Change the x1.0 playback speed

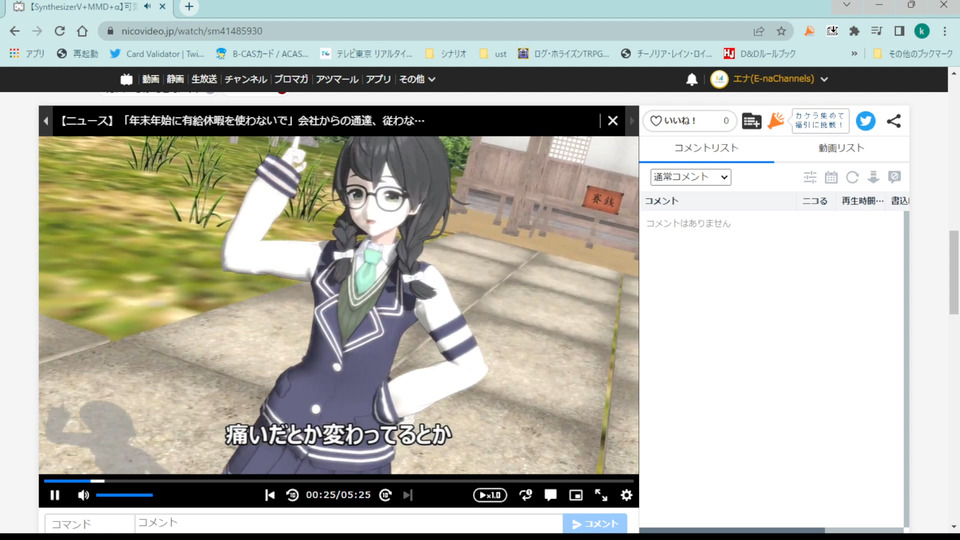[x=490, y=495]
